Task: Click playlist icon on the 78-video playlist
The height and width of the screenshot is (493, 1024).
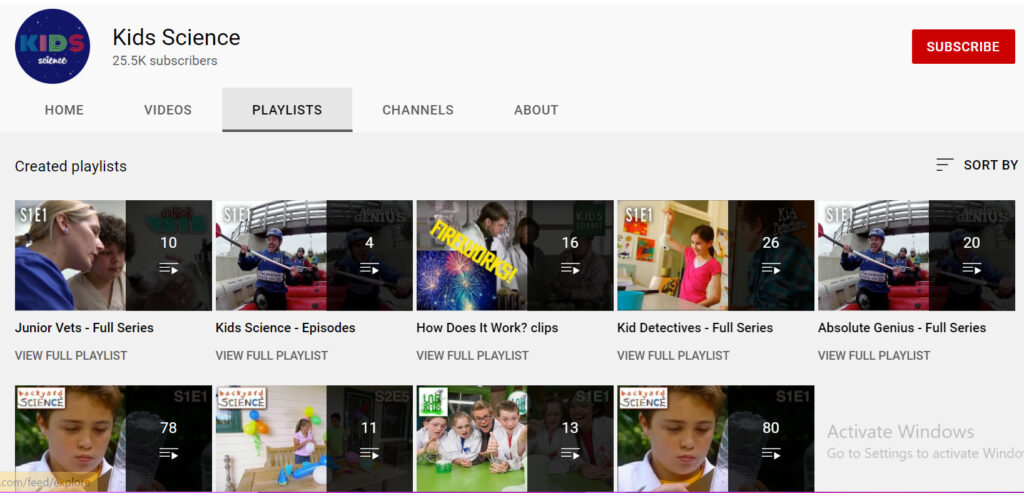Action: tap(169, 454)
